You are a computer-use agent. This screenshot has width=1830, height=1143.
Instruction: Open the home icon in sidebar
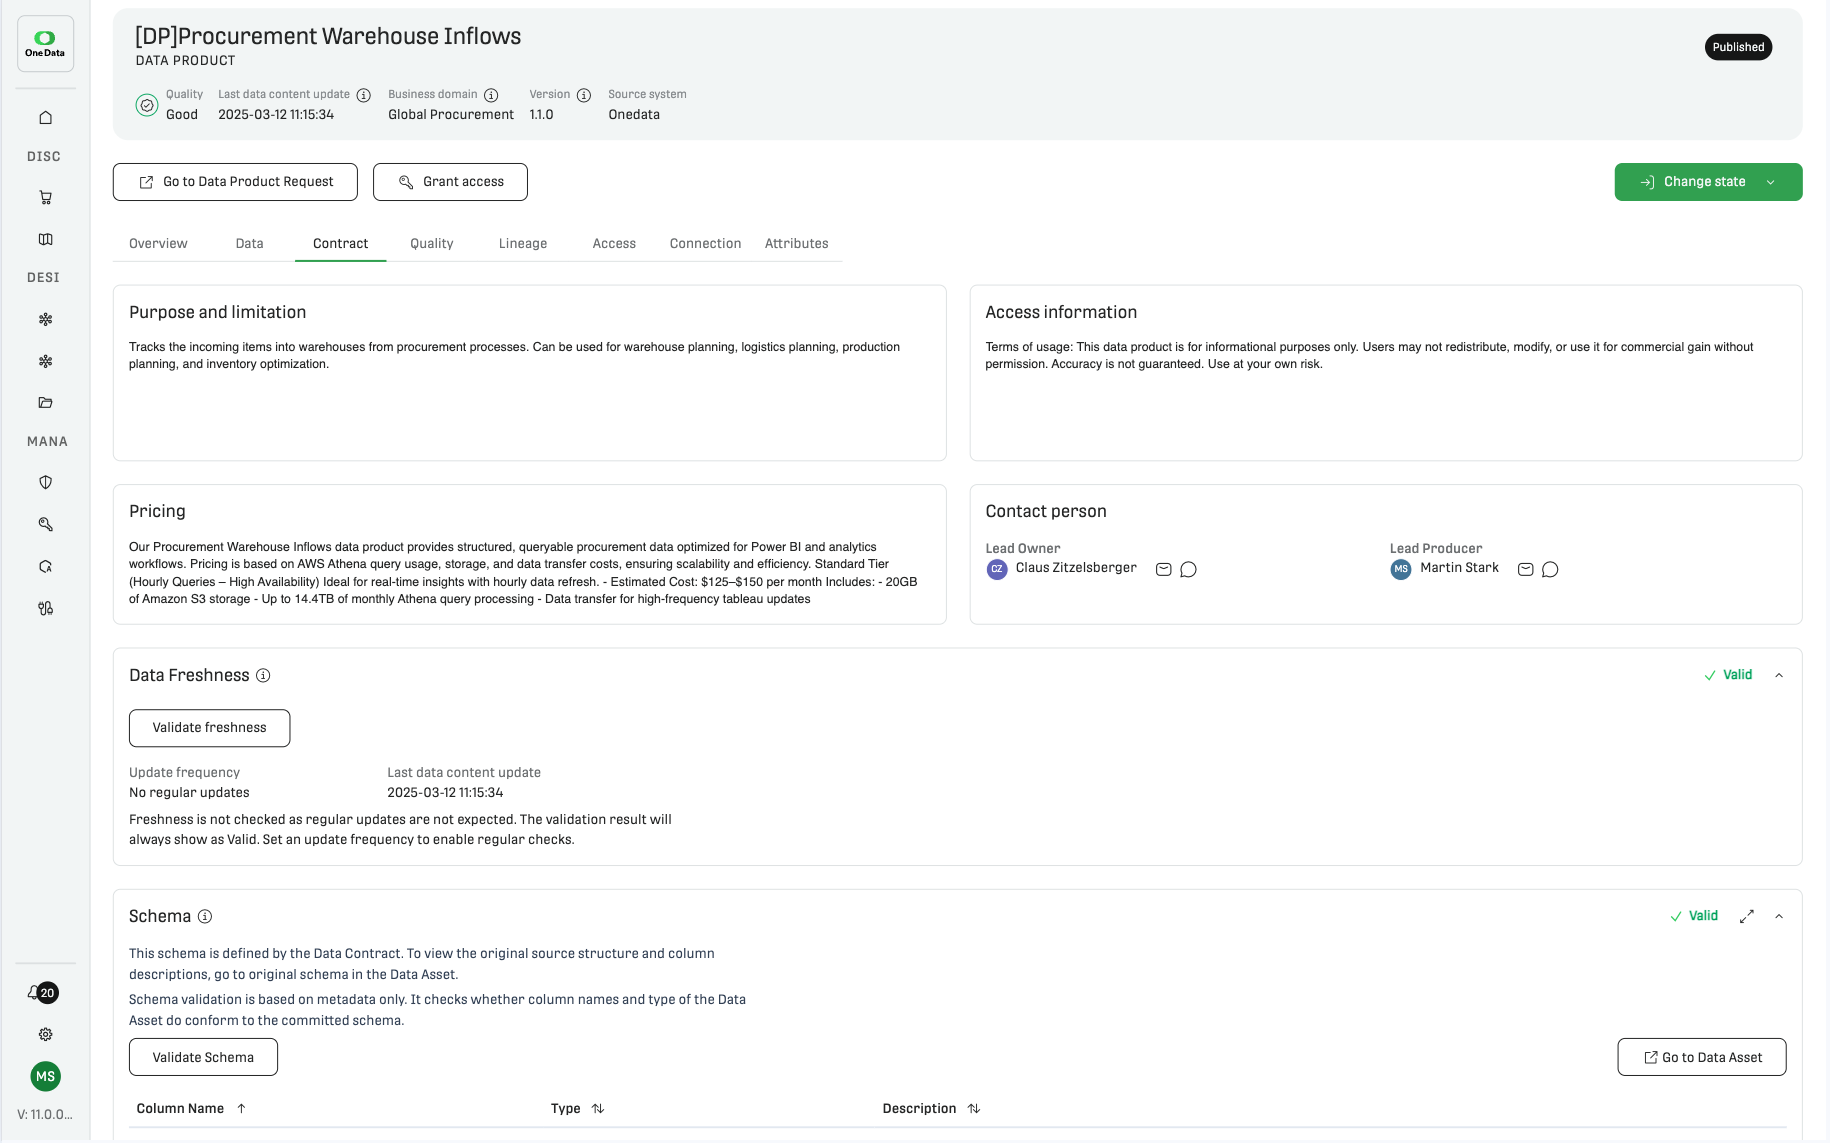click(45, 118)
